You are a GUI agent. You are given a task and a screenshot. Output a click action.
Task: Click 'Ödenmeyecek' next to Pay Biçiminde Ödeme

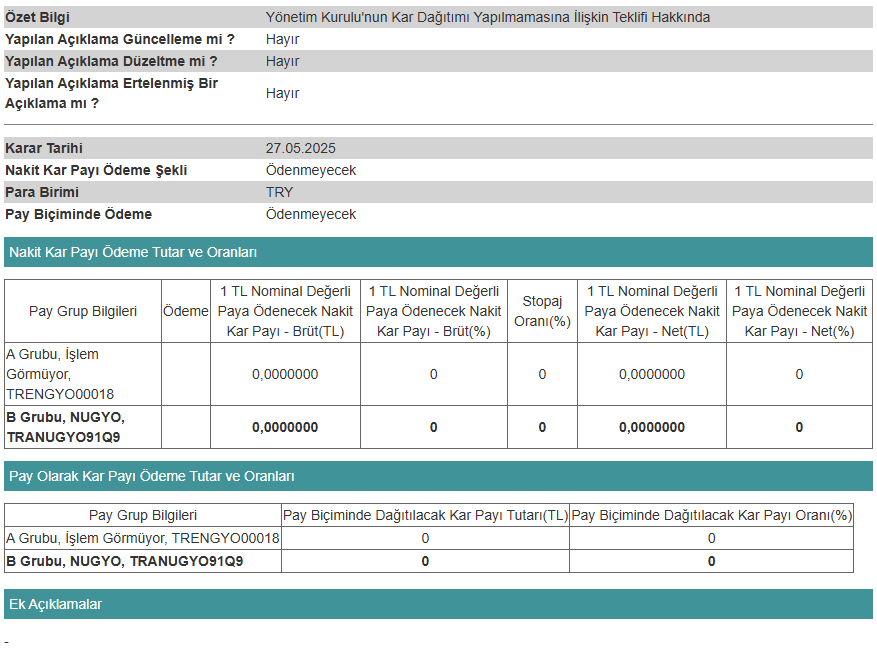tap(310, 214)
